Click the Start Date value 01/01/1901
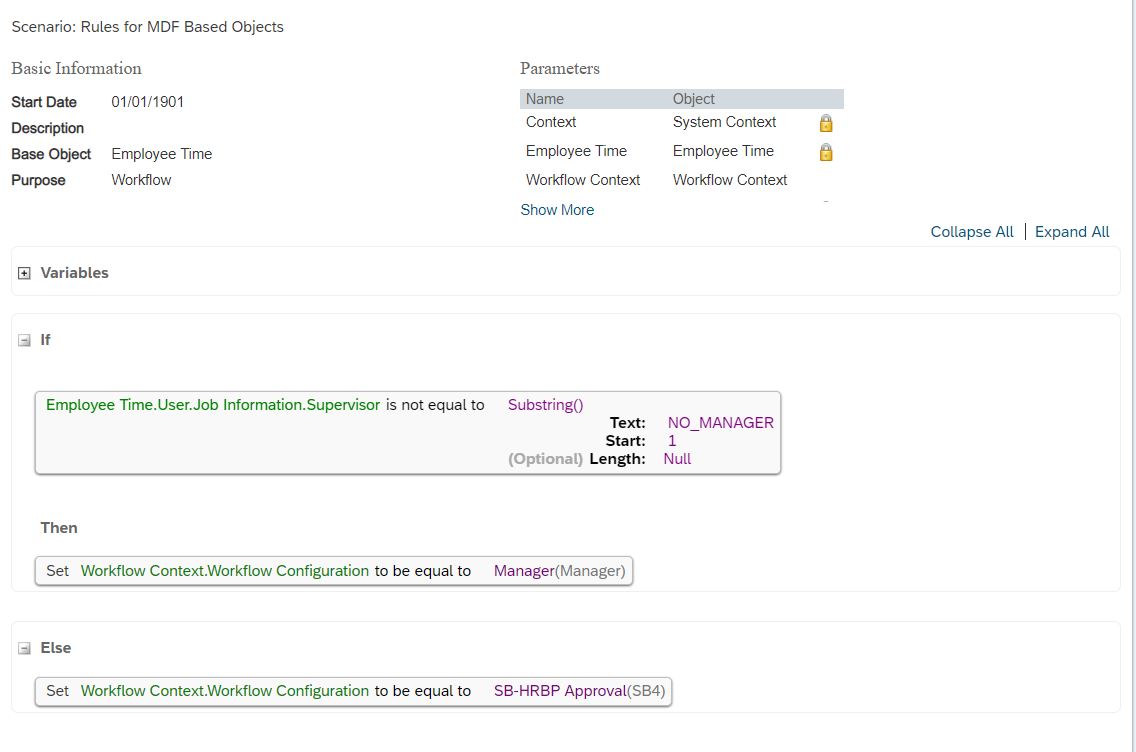The height and width of the screenshot is (752, 1136). coord(148,102)
